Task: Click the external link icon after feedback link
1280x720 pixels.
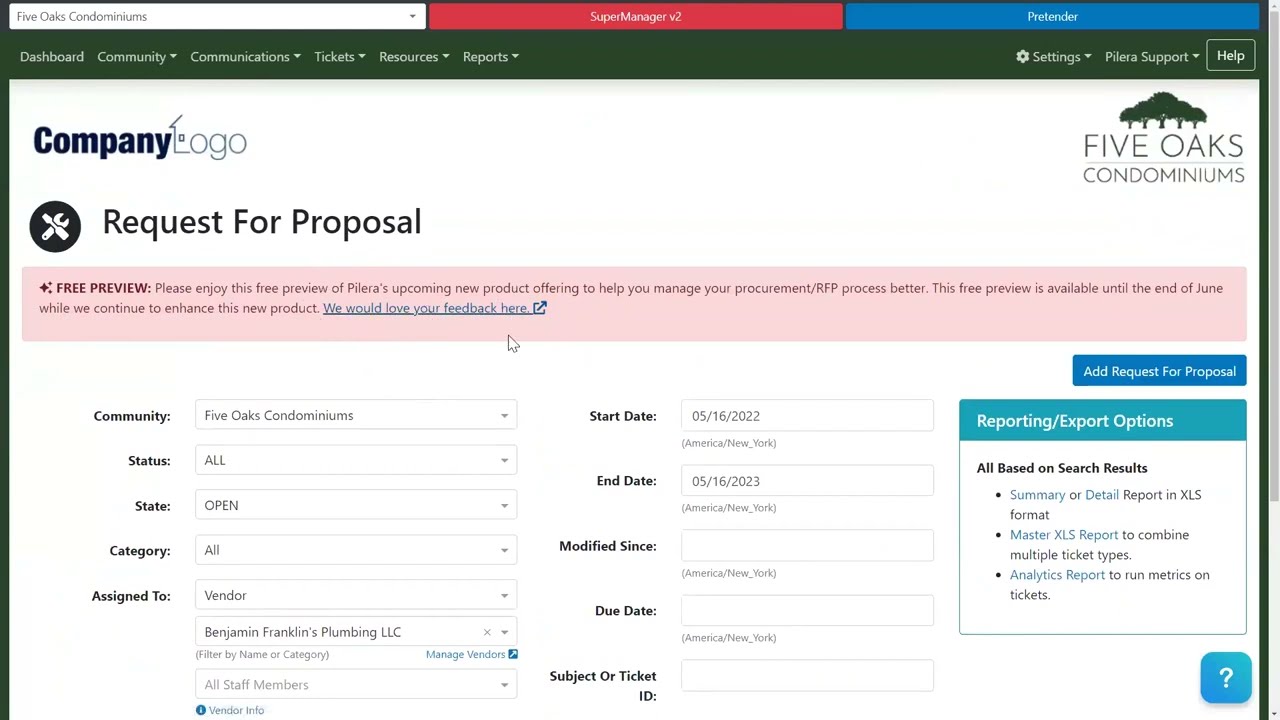Action: (x=540, y=308)
